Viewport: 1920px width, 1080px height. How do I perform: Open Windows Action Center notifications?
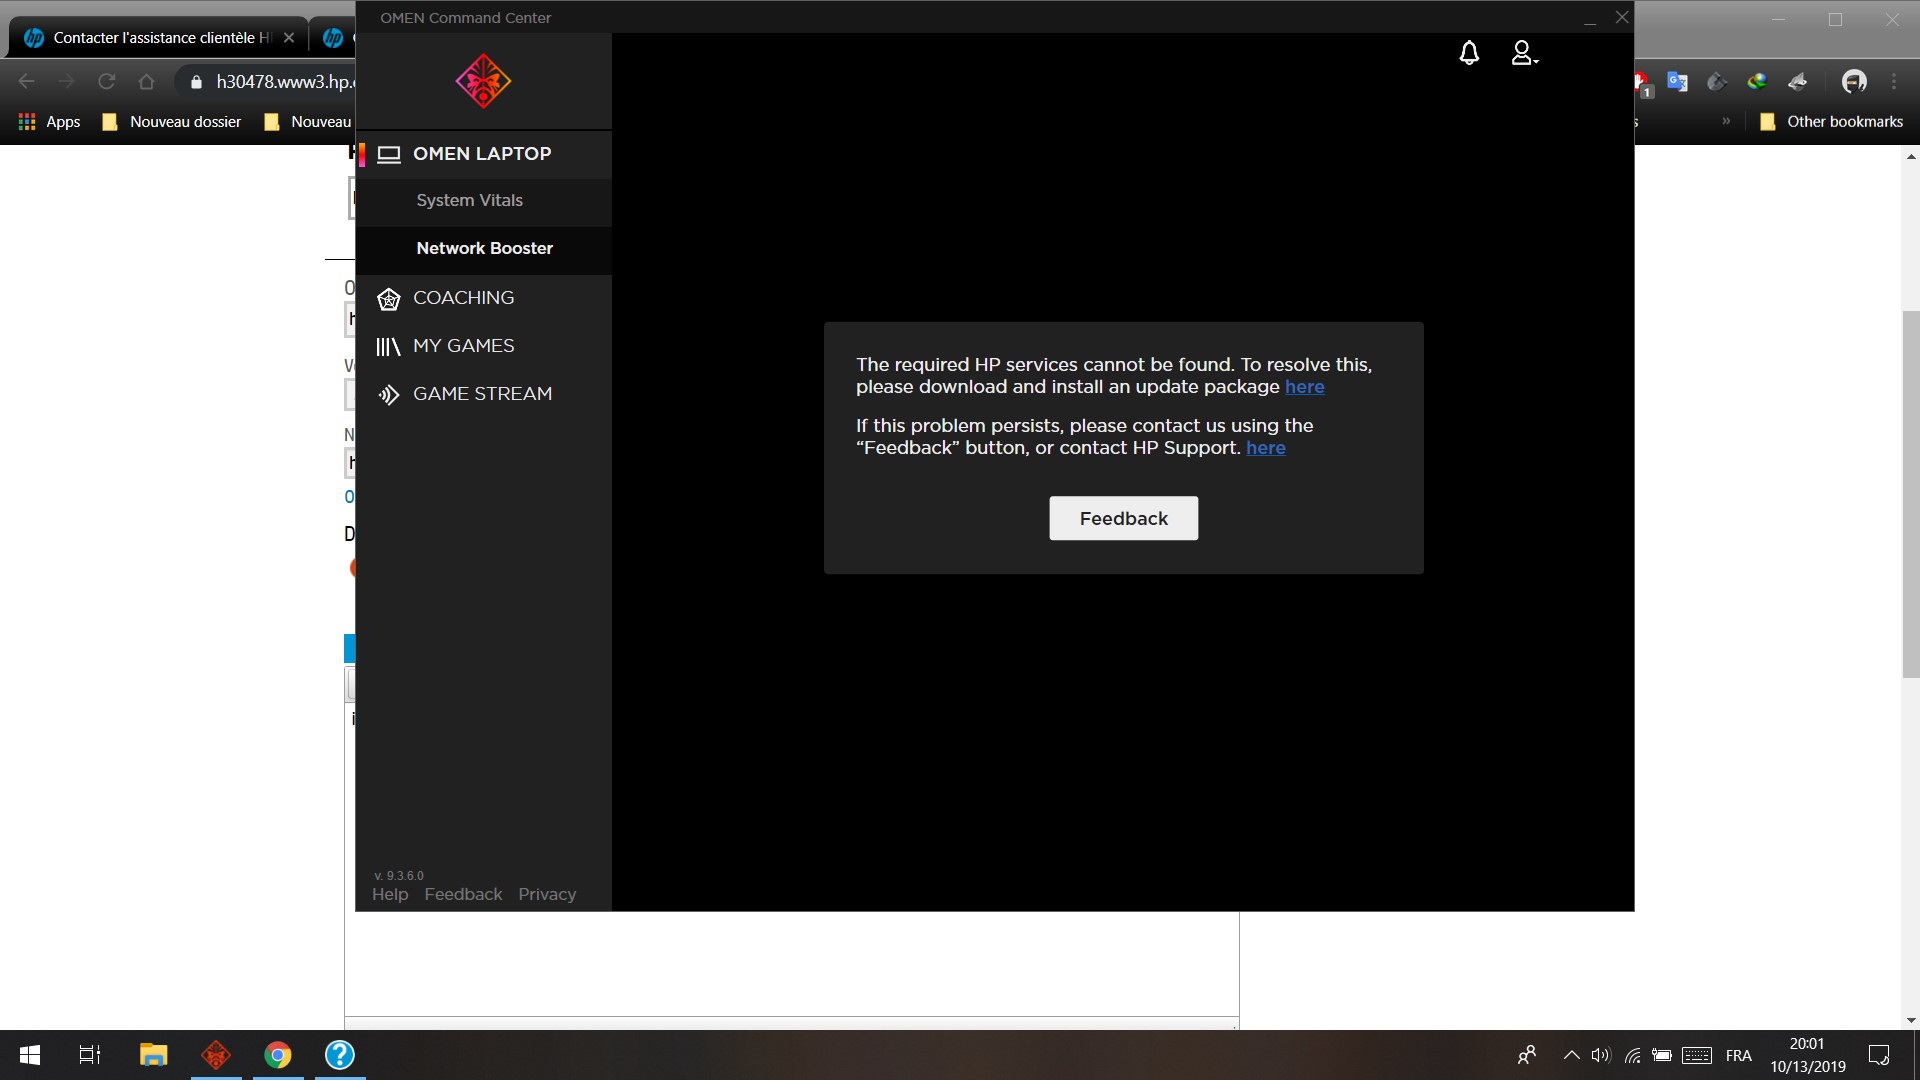1879,1055
